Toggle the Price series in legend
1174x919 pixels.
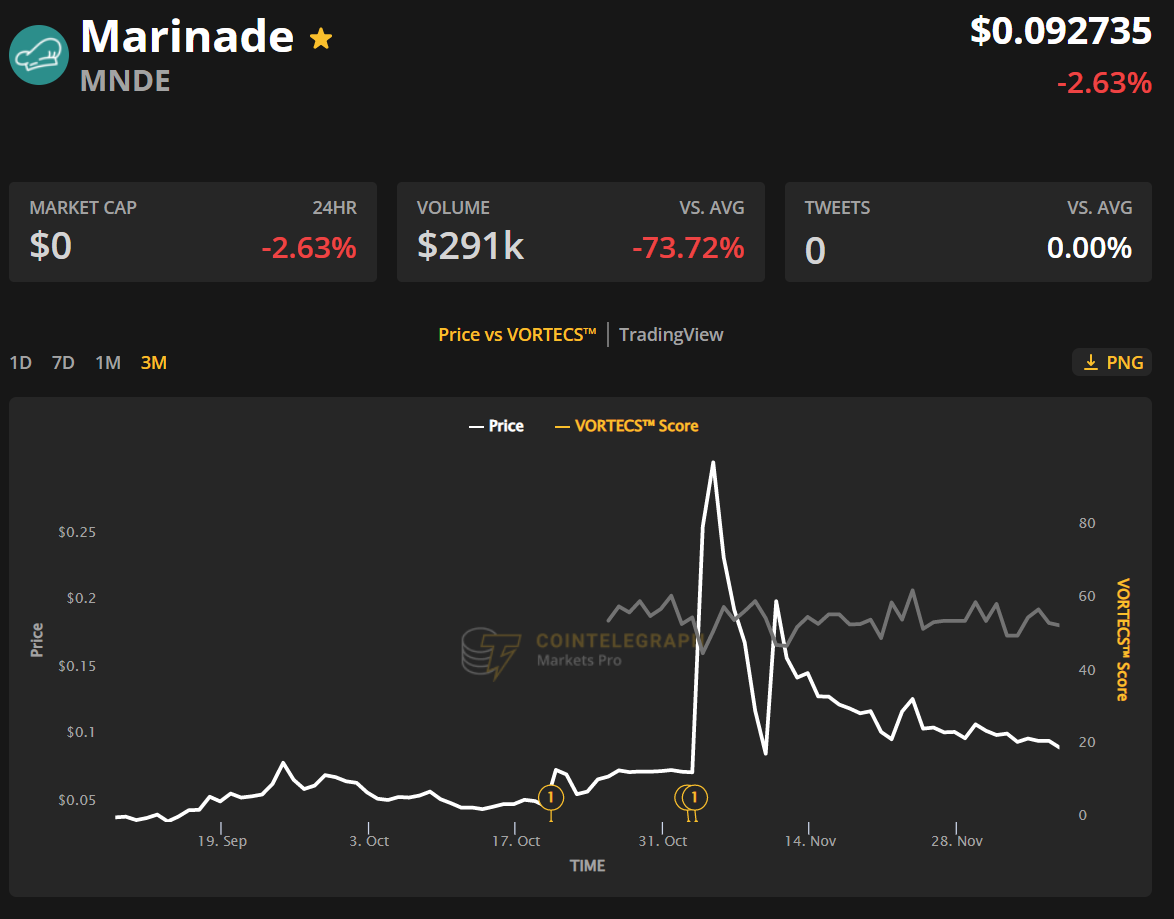click(496, 426)
